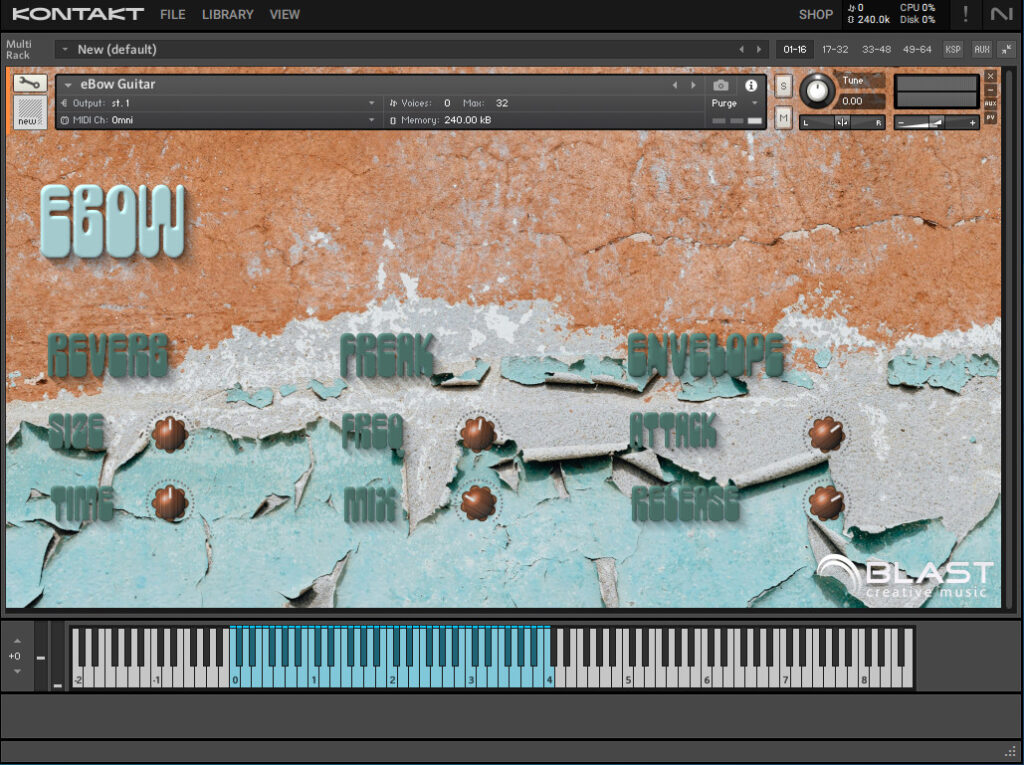Screen dimensions: 1024x765
Task: Open instrument edit mode wrench icon
Action: coord(30,83)
